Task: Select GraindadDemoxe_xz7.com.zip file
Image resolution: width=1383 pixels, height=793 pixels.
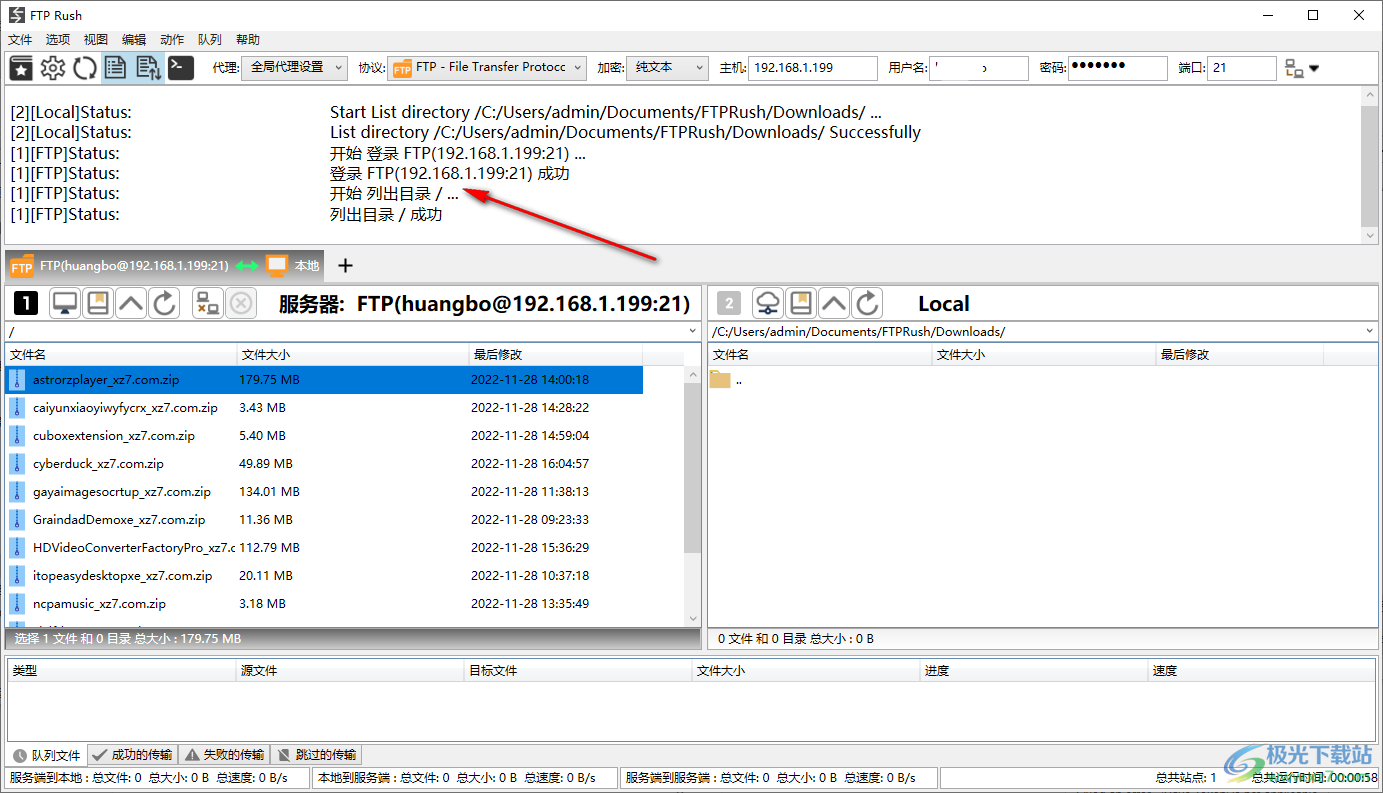Action: pyautogui.click(x=324, y=520)
